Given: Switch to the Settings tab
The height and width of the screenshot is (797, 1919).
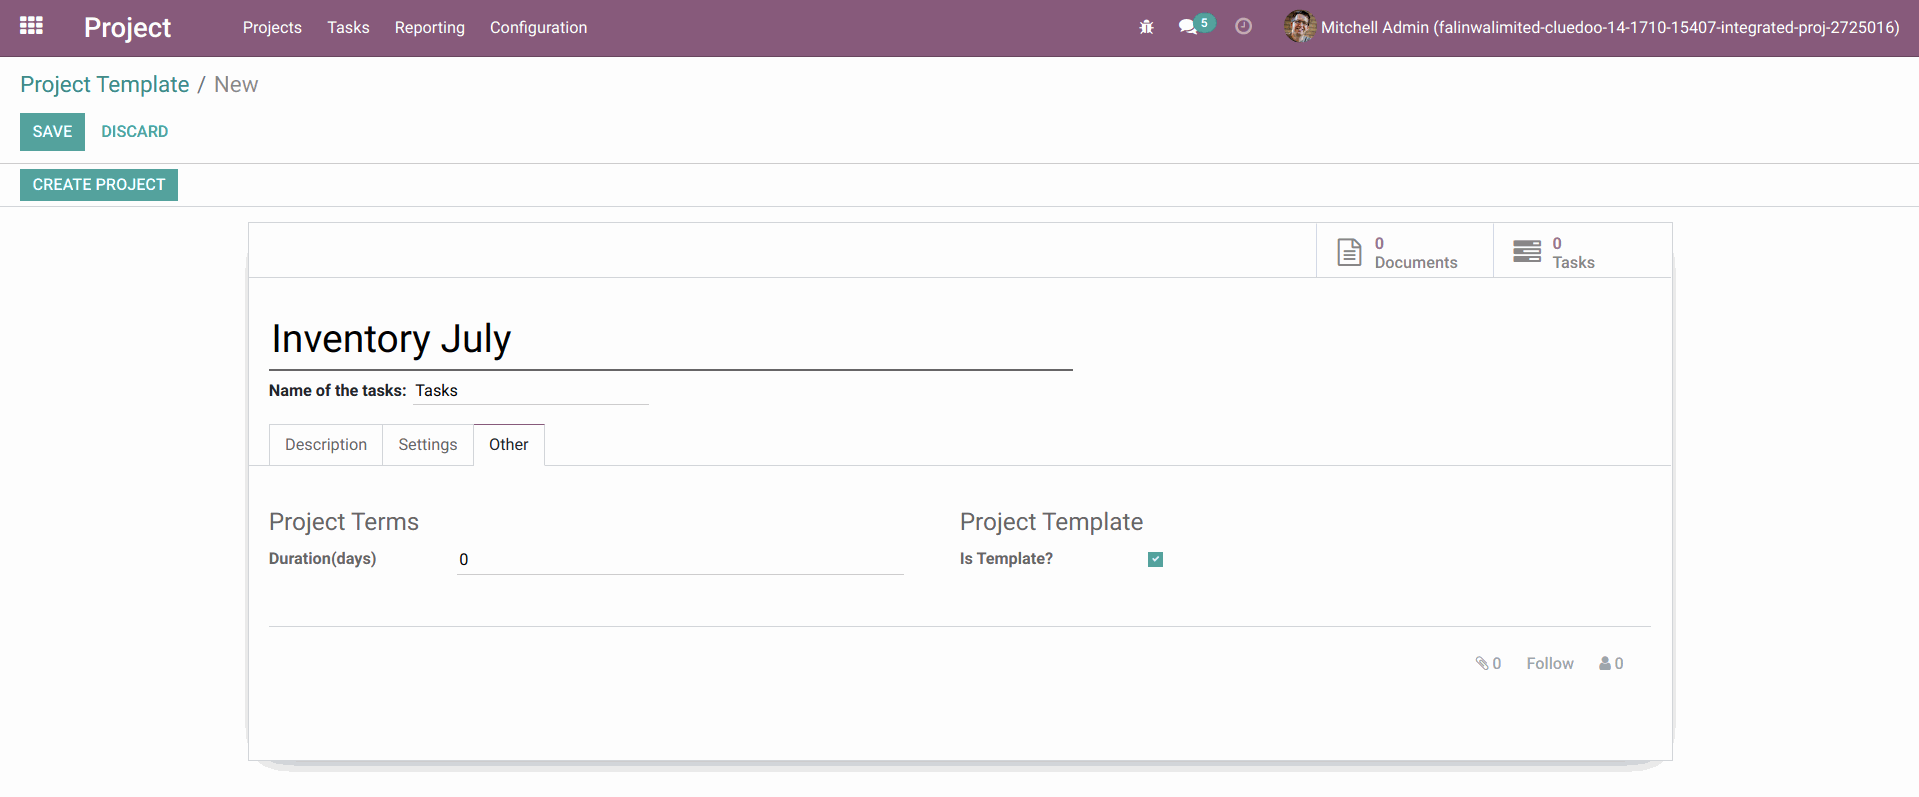Looking at the screenshot, I should click(427, 445).
